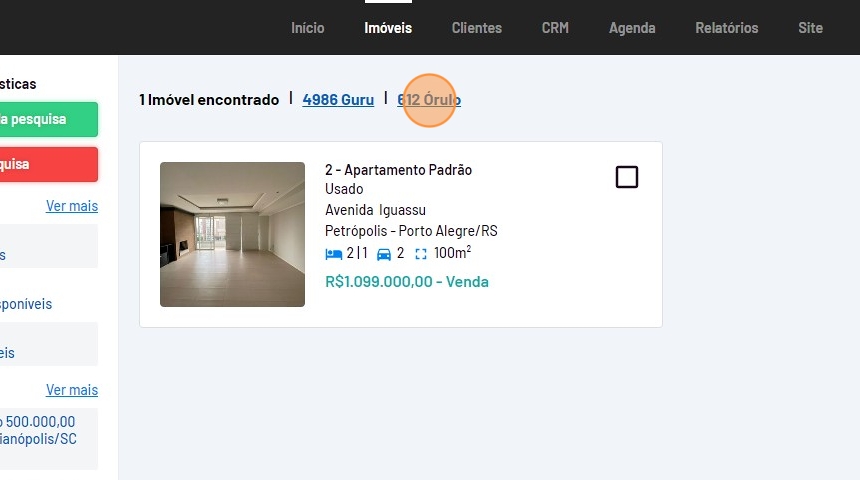The height and width of the screenshot is (480, 860).
Task: Open the apartment photo thumbnail
Action: [x=233, y=234]
